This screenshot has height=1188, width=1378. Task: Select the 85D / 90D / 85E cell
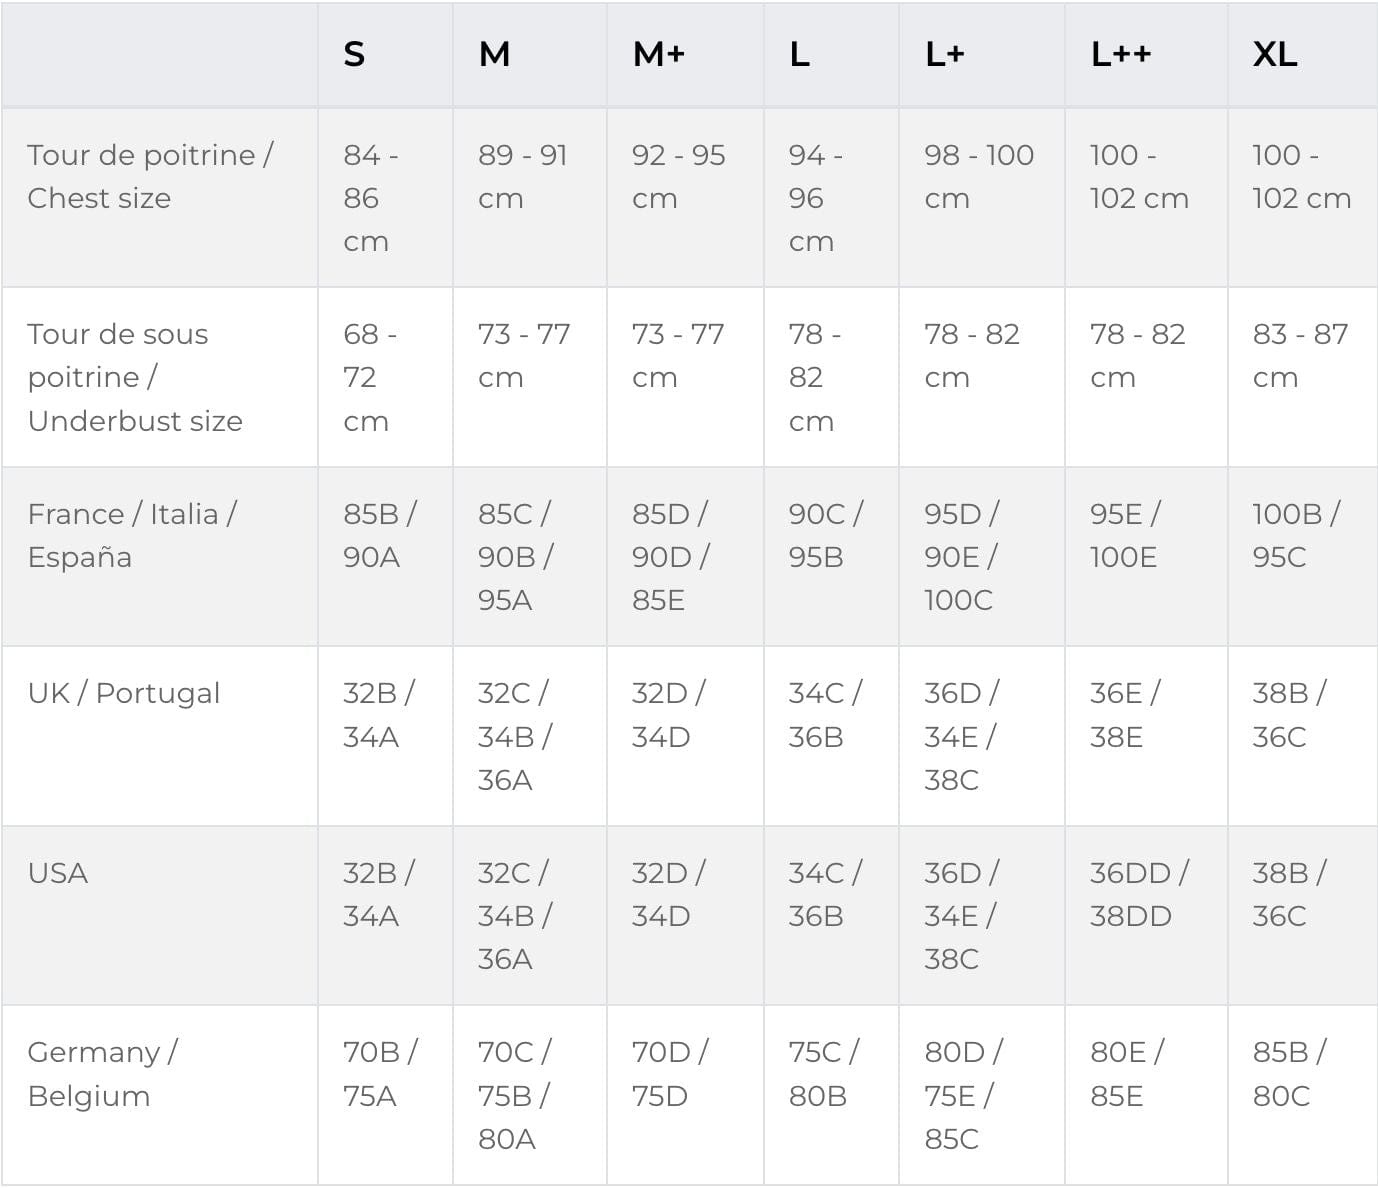tap(670, 556)
